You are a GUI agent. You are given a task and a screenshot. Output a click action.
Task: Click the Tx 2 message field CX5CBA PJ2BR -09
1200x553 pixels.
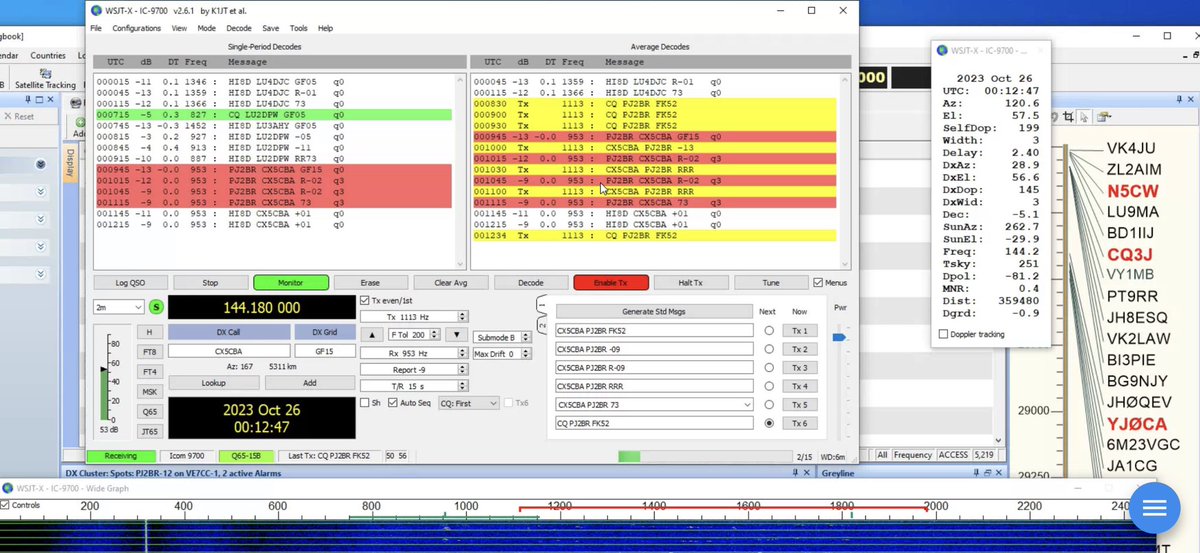pos(654,349)
